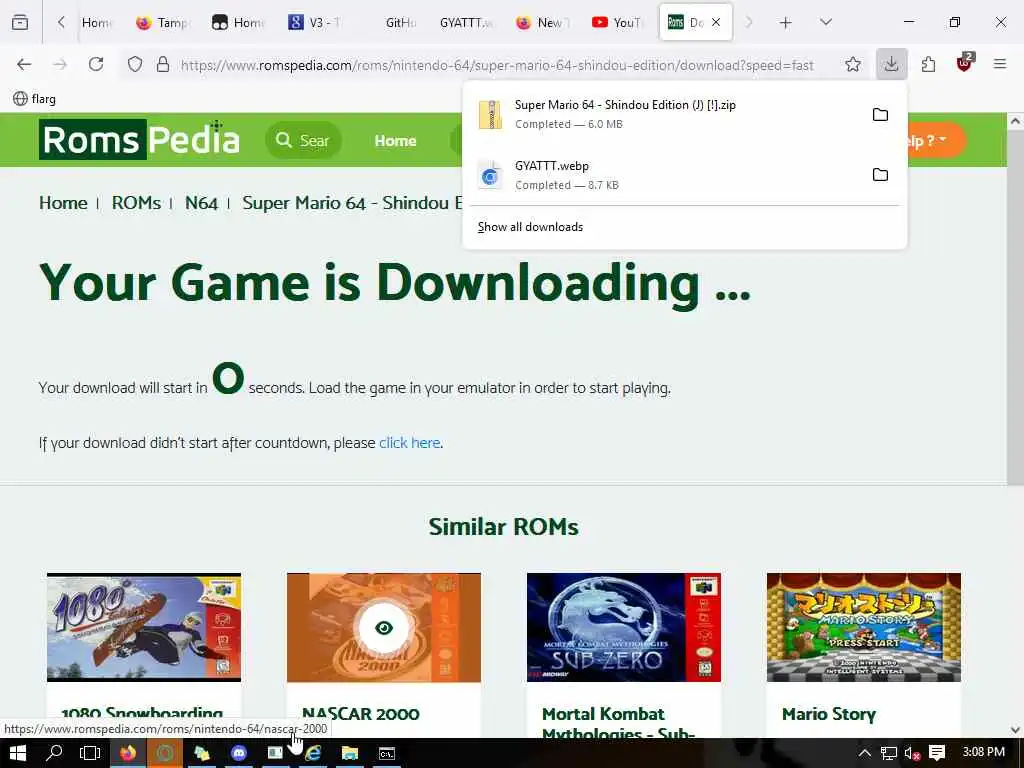Bookmark this page with the star

coord(852,64)
